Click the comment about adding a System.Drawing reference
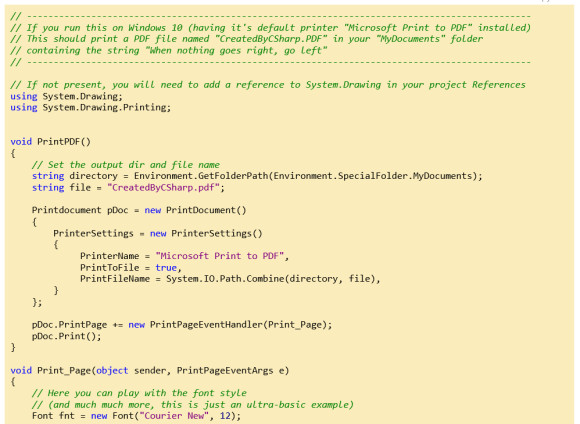This screenshot has height=424, width=580. tap(268, 85)
